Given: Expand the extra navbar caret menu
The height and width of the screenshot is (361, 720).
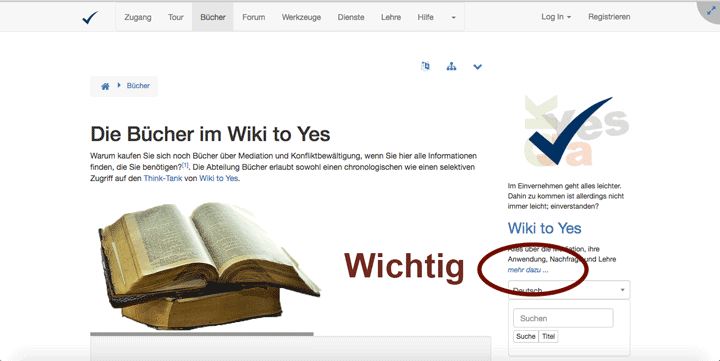Looking at the screenshot, I should tap(453, 17).
